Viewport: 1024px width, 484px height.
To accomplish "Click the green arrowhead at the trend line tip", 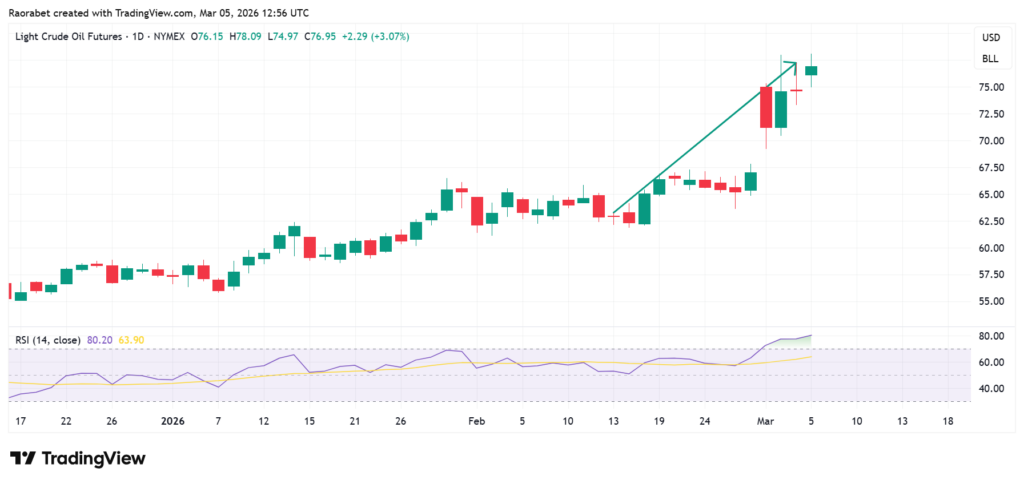I will pos(792,65).
